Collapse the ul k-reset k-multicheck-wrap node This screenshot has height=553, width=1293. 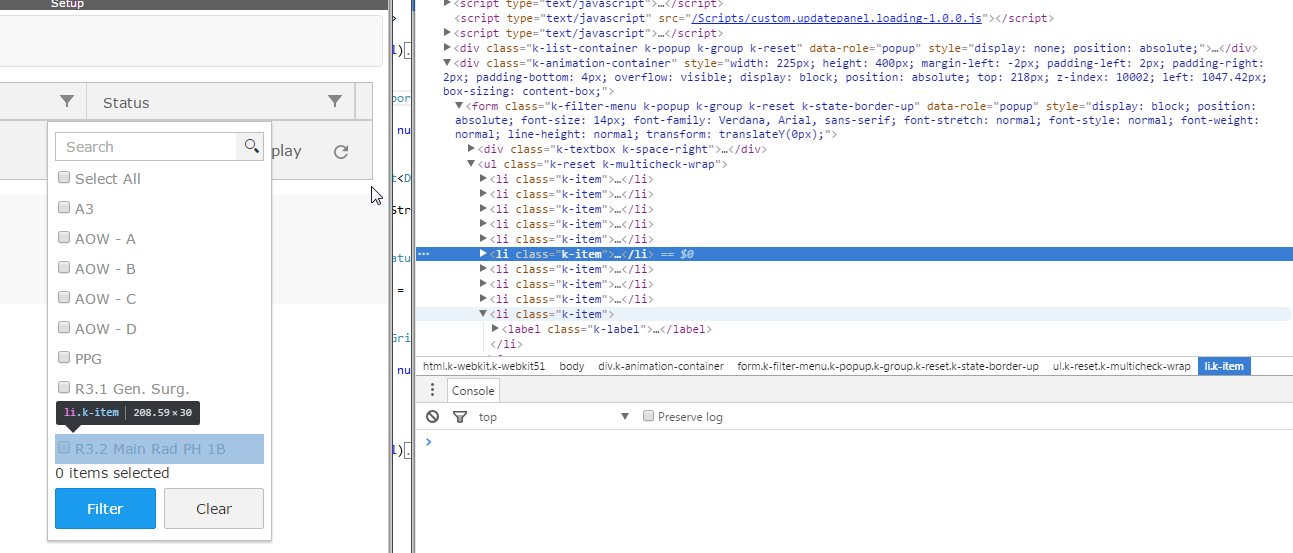coord(472,164)
